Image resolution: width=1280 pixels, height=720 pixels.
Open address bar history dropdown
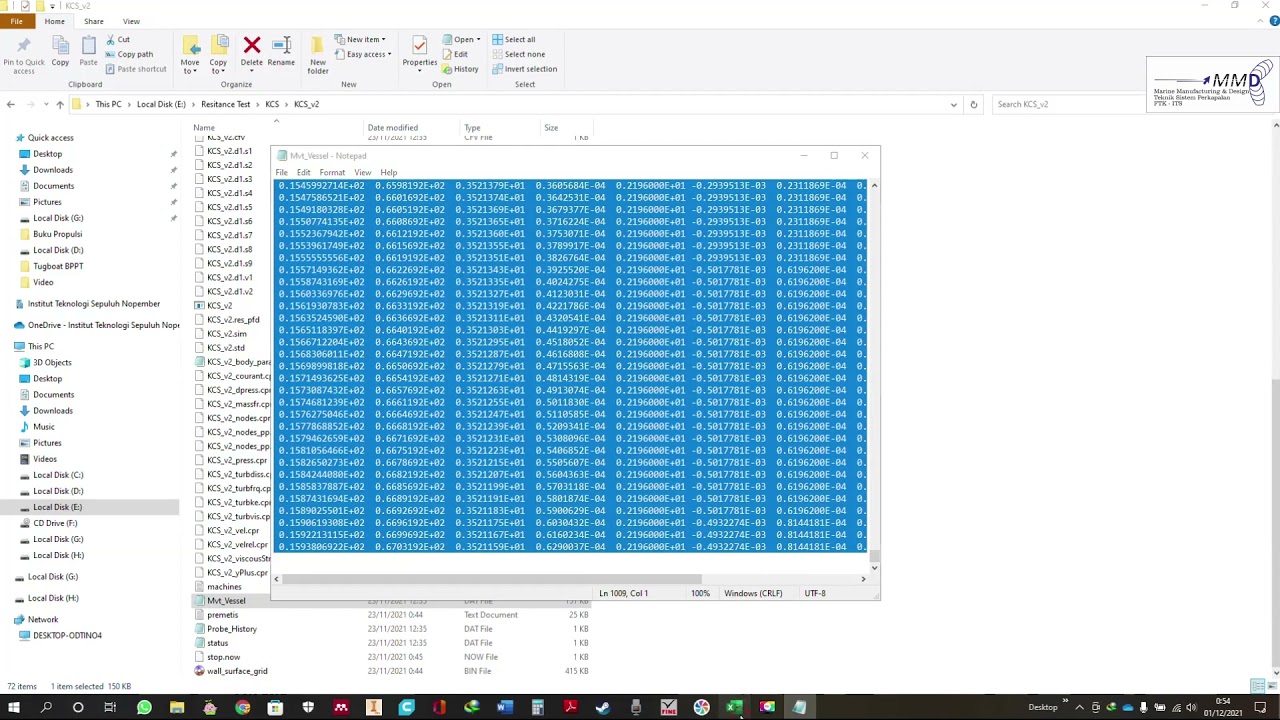[953, 104]
